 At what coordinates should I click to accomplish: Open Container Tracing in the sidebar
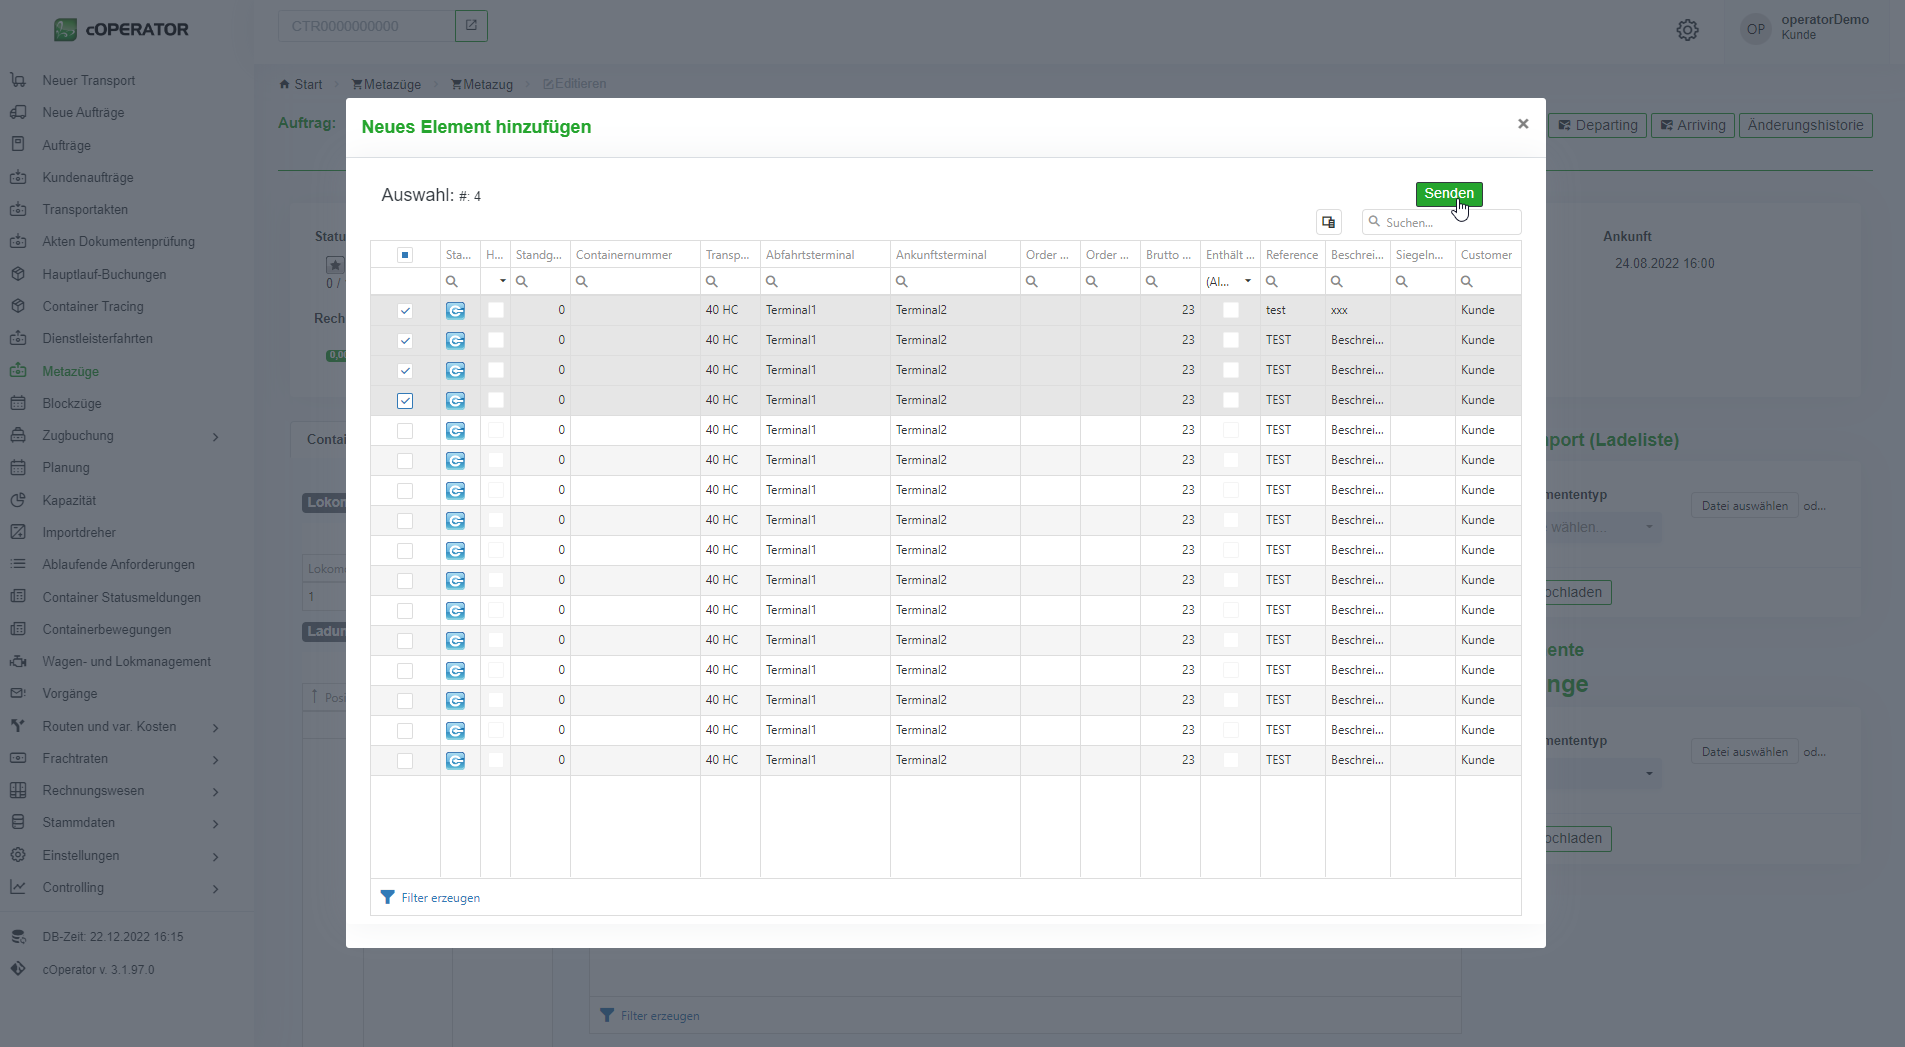[93, 307]
